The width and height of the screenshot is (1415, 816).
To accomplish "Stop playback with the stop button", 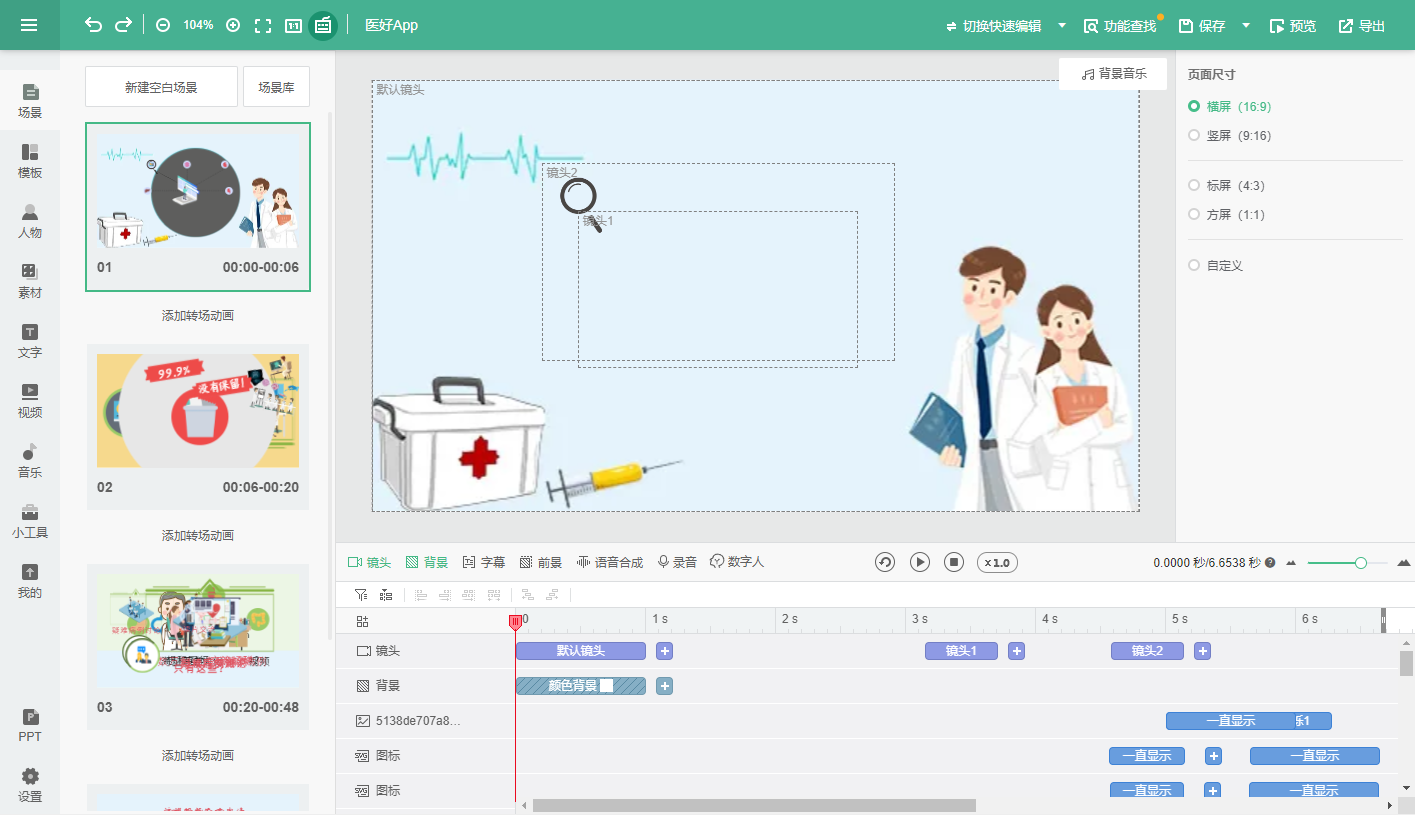I will 954,563.
